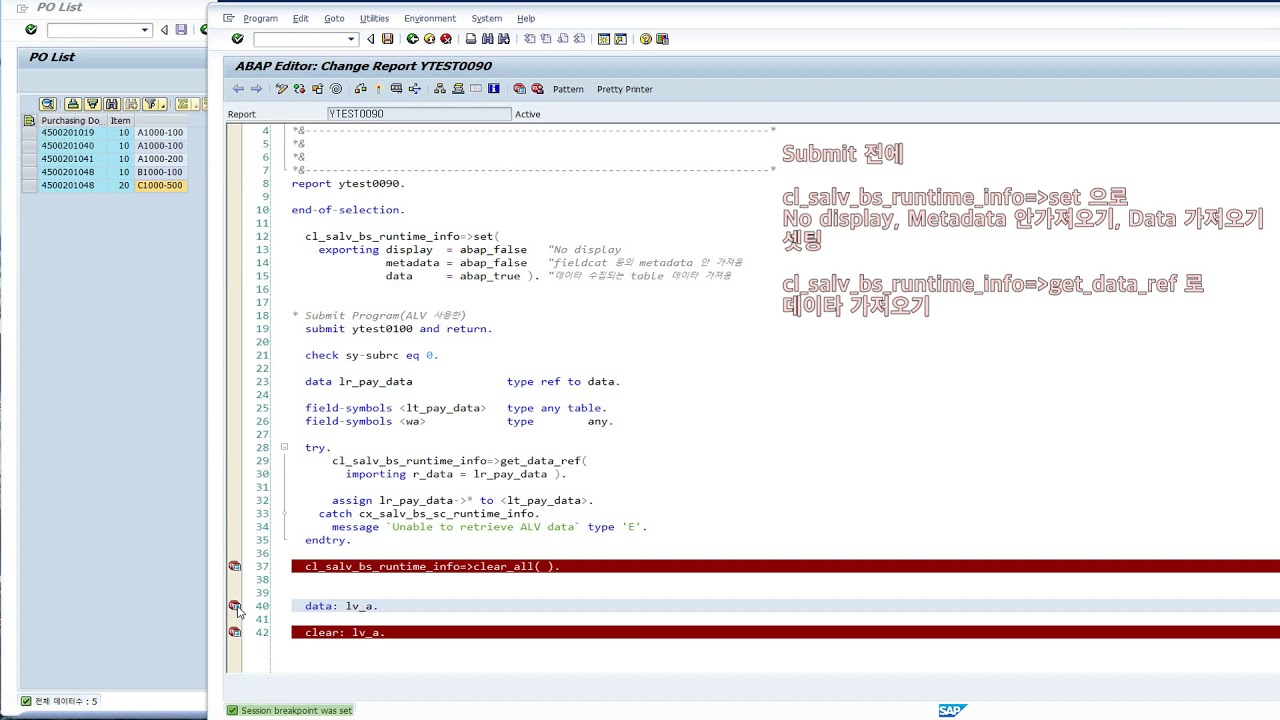Screen dimensions: 1280x720
Task: Click the Report name field YTEST0090
Action: point(419,114)
